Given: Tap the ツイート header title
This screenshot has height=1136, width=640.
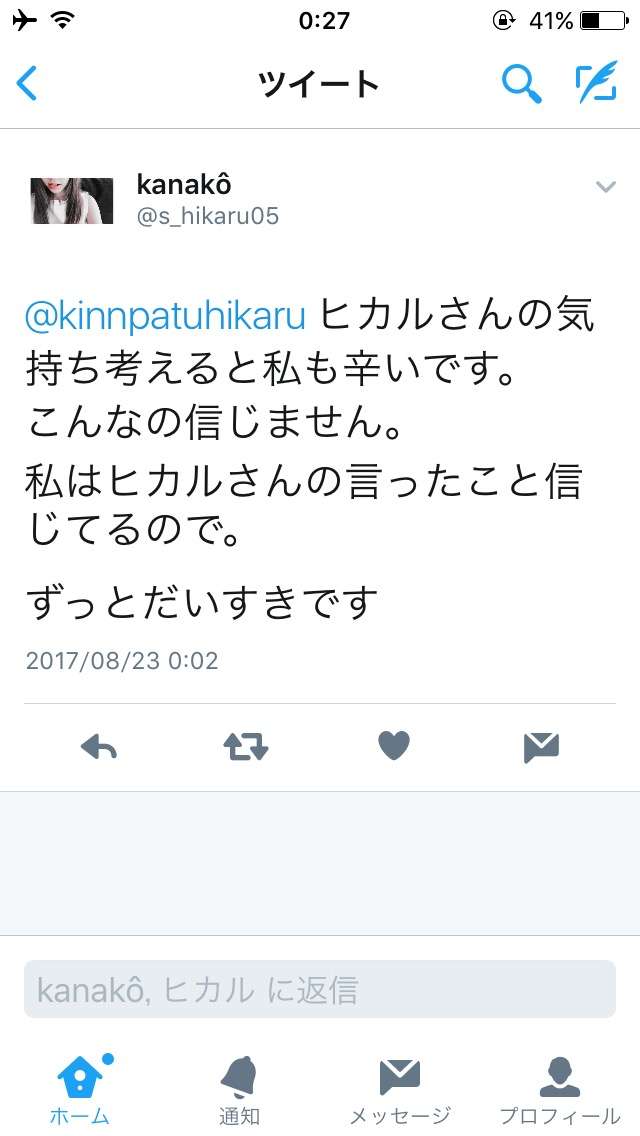Looking at the screenshot, I should point(319,85).
